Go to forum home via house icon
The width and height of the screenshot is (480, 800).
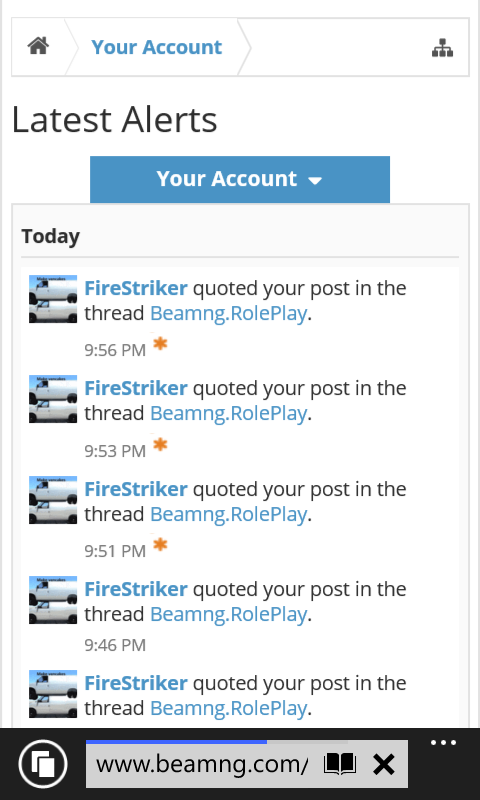(x=38, y=46)
